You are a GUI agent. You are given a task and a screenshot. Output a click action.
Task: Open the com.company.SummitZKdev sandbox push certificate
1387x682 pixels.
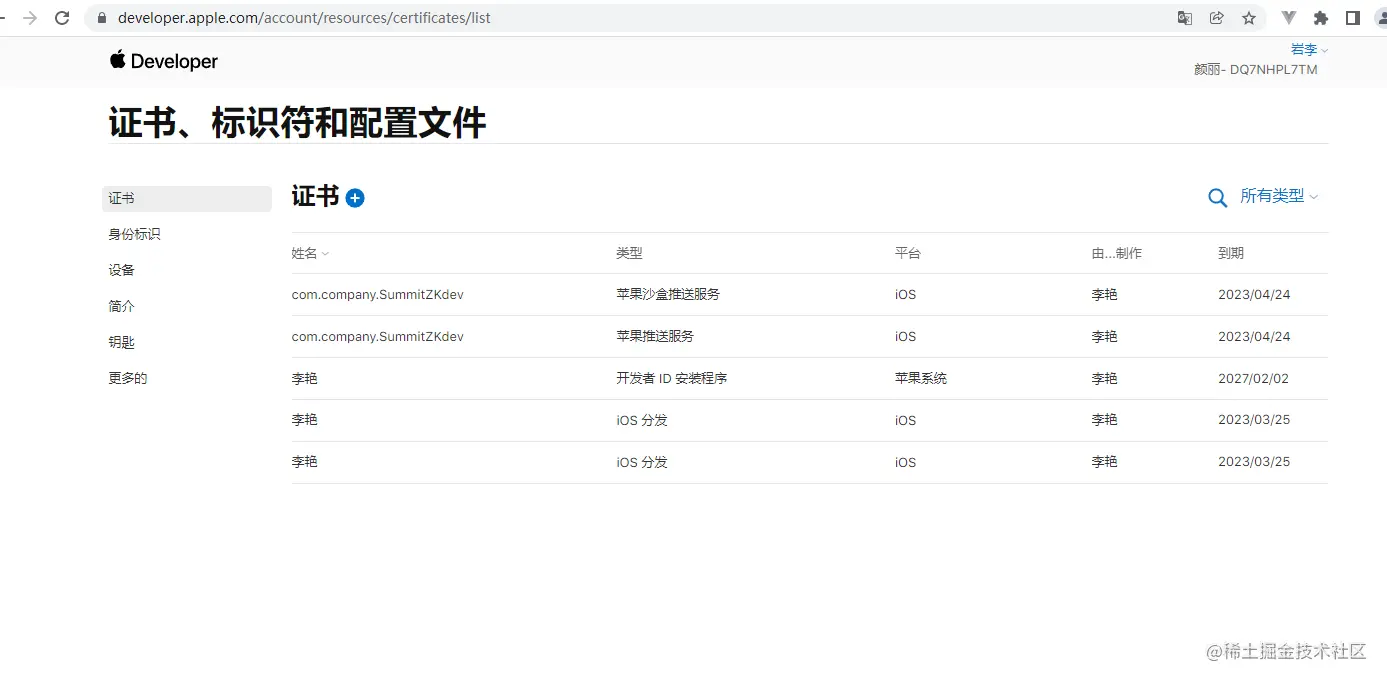377,294
